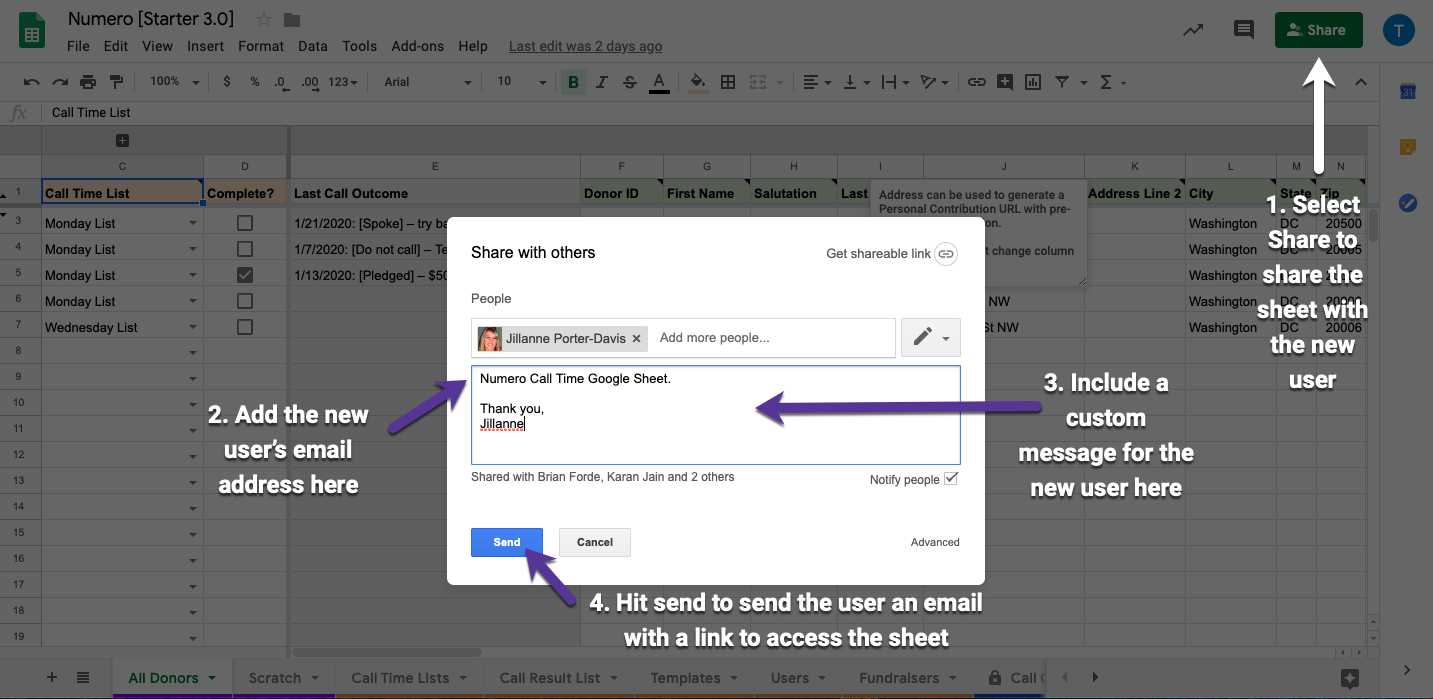Click Advanced link in share dialog
Screen dimensions: 1433x699
934,542
